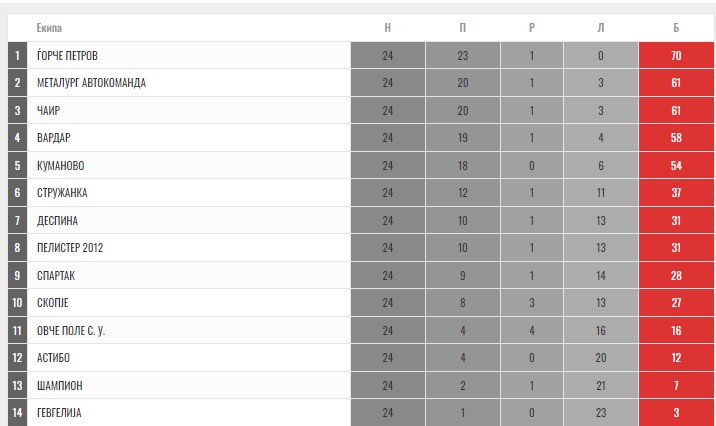Click the red 70 points cell
The height and width of the screenshot is (426, 716).
(x=676, y=56)
